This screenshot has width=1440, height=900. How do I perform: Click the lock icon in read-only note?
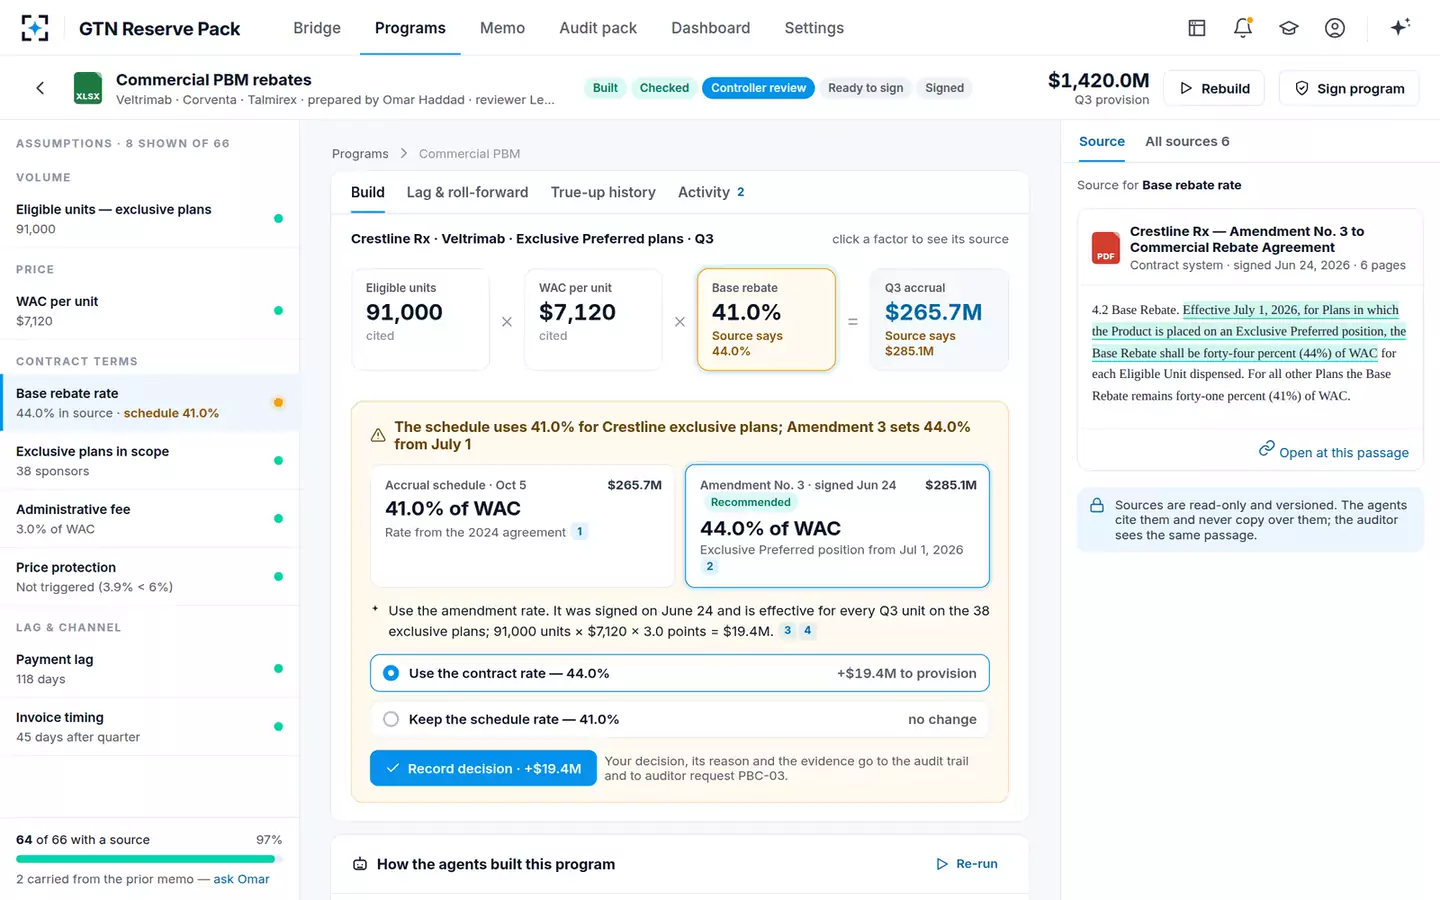pyautogui.click(x=1097, y=506)
